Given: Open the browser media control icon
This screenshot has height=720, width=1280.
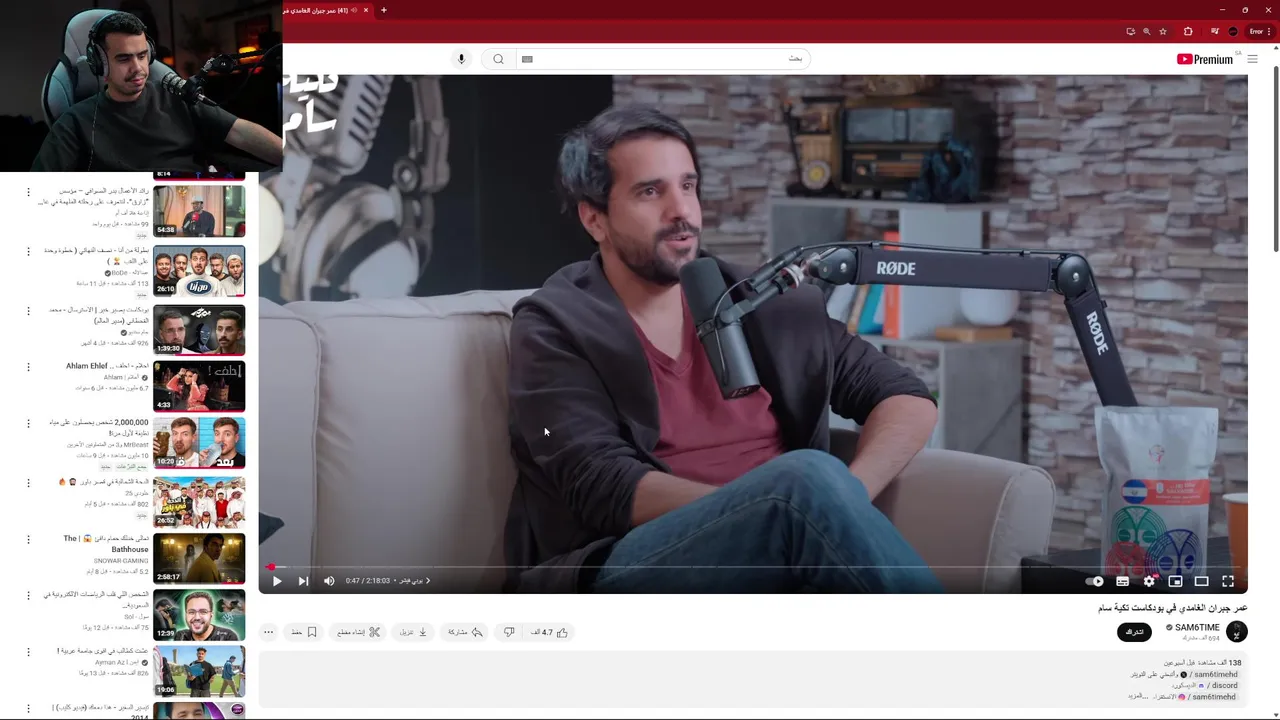Looking at the screenshot, I should (x=1214, y=31).
